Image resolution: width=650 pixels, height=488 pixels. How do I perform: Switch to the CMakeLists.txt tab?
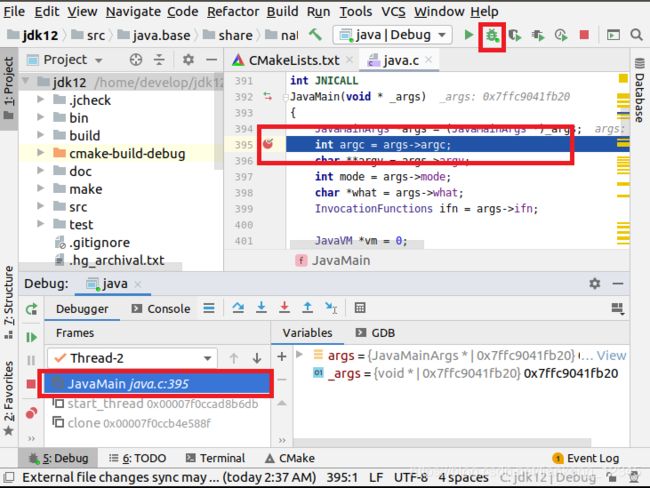[x=294, y=61]
